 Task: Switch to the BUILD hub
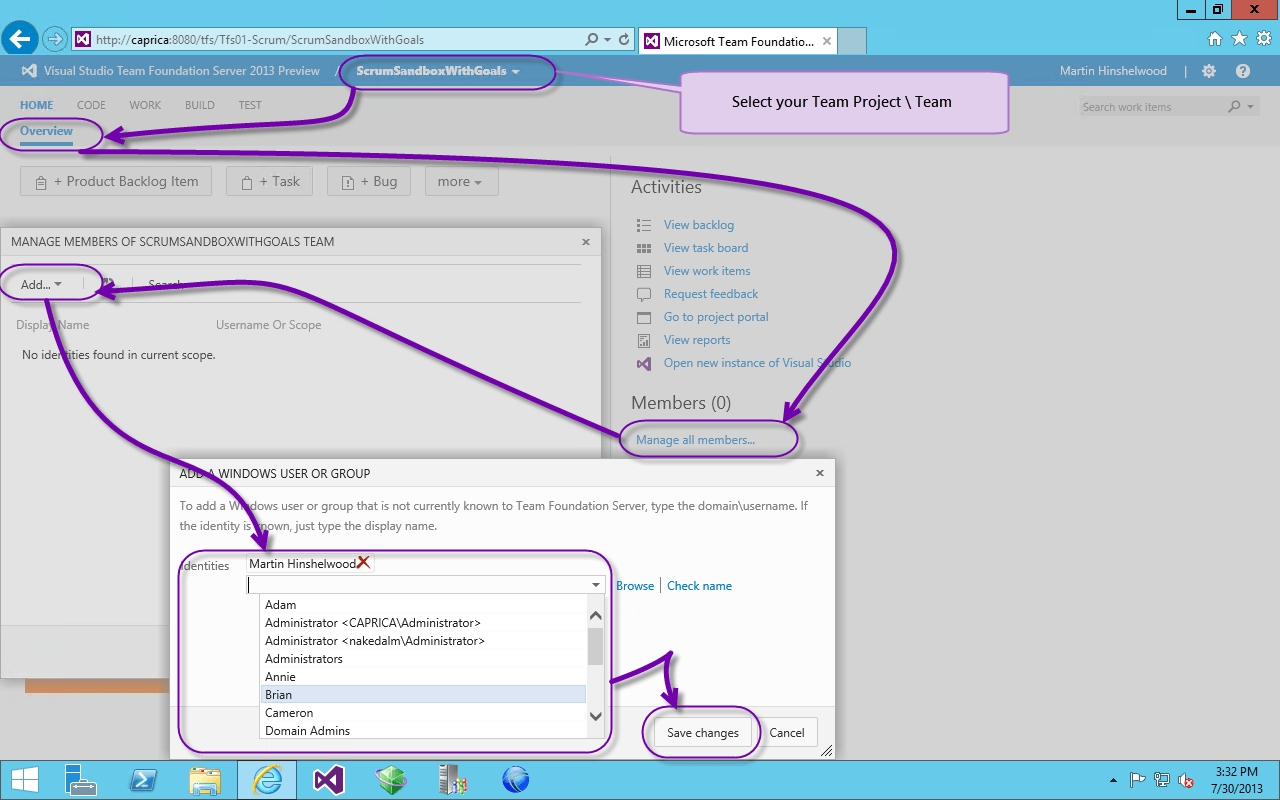[x=200, y=105]
